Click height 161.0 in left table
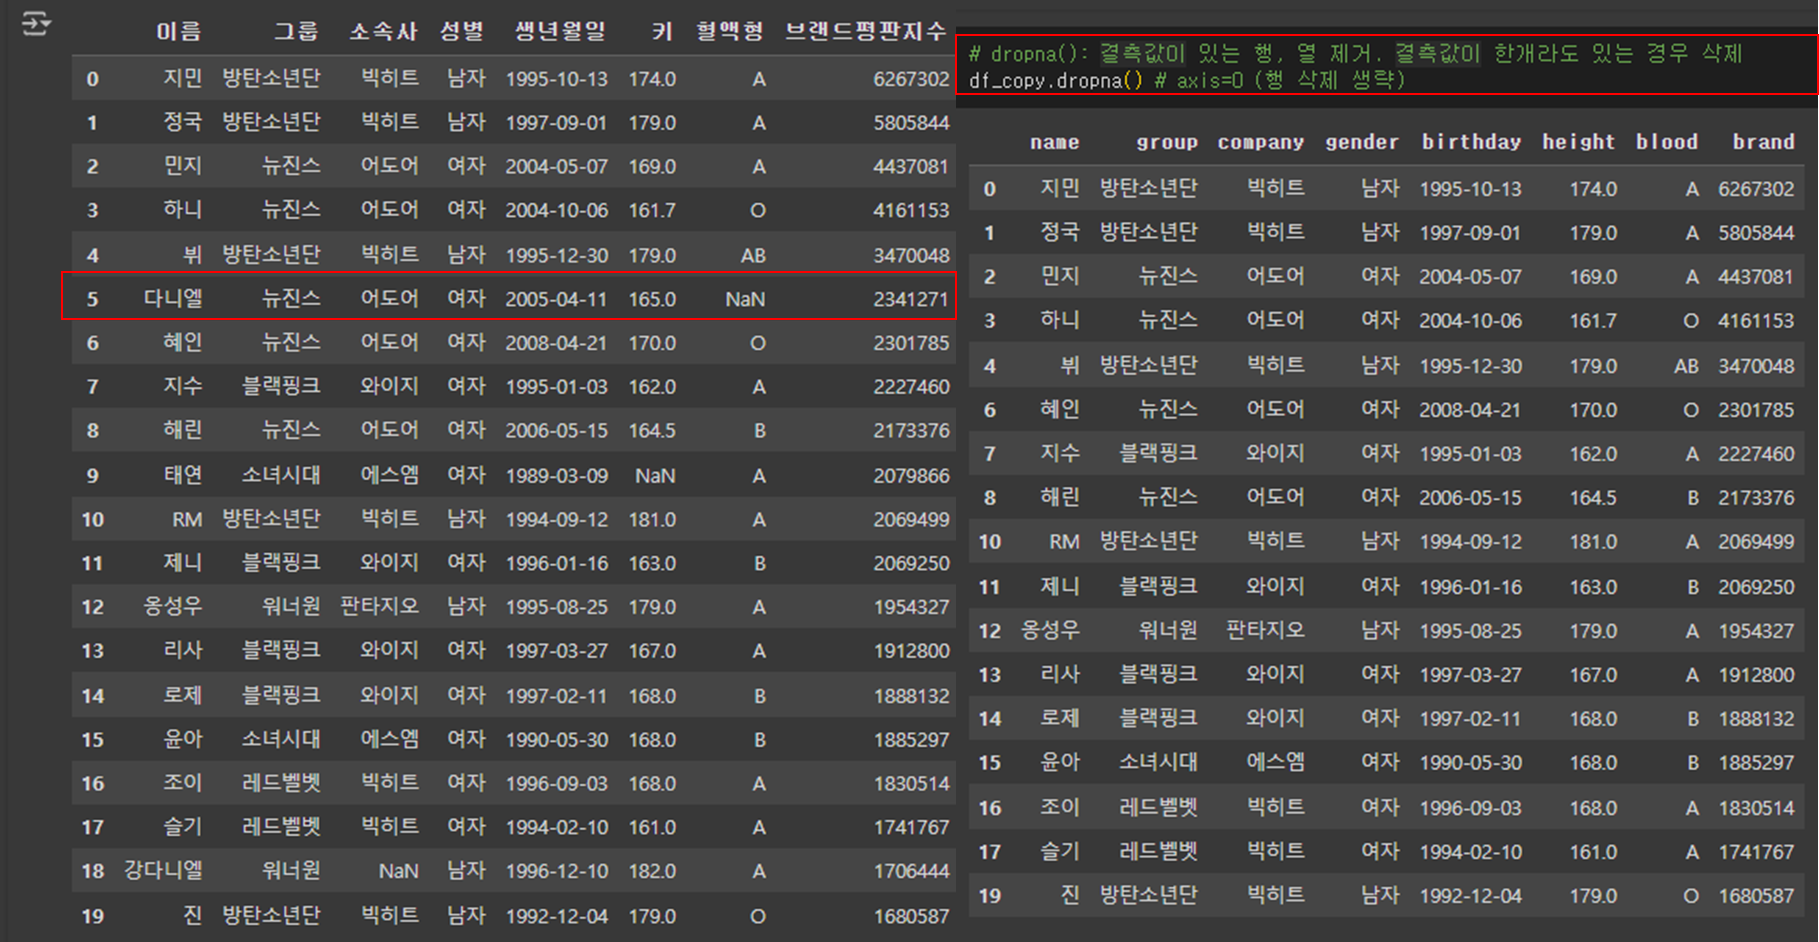Screen dimensions: 1819x942 [x=652, y=828]
